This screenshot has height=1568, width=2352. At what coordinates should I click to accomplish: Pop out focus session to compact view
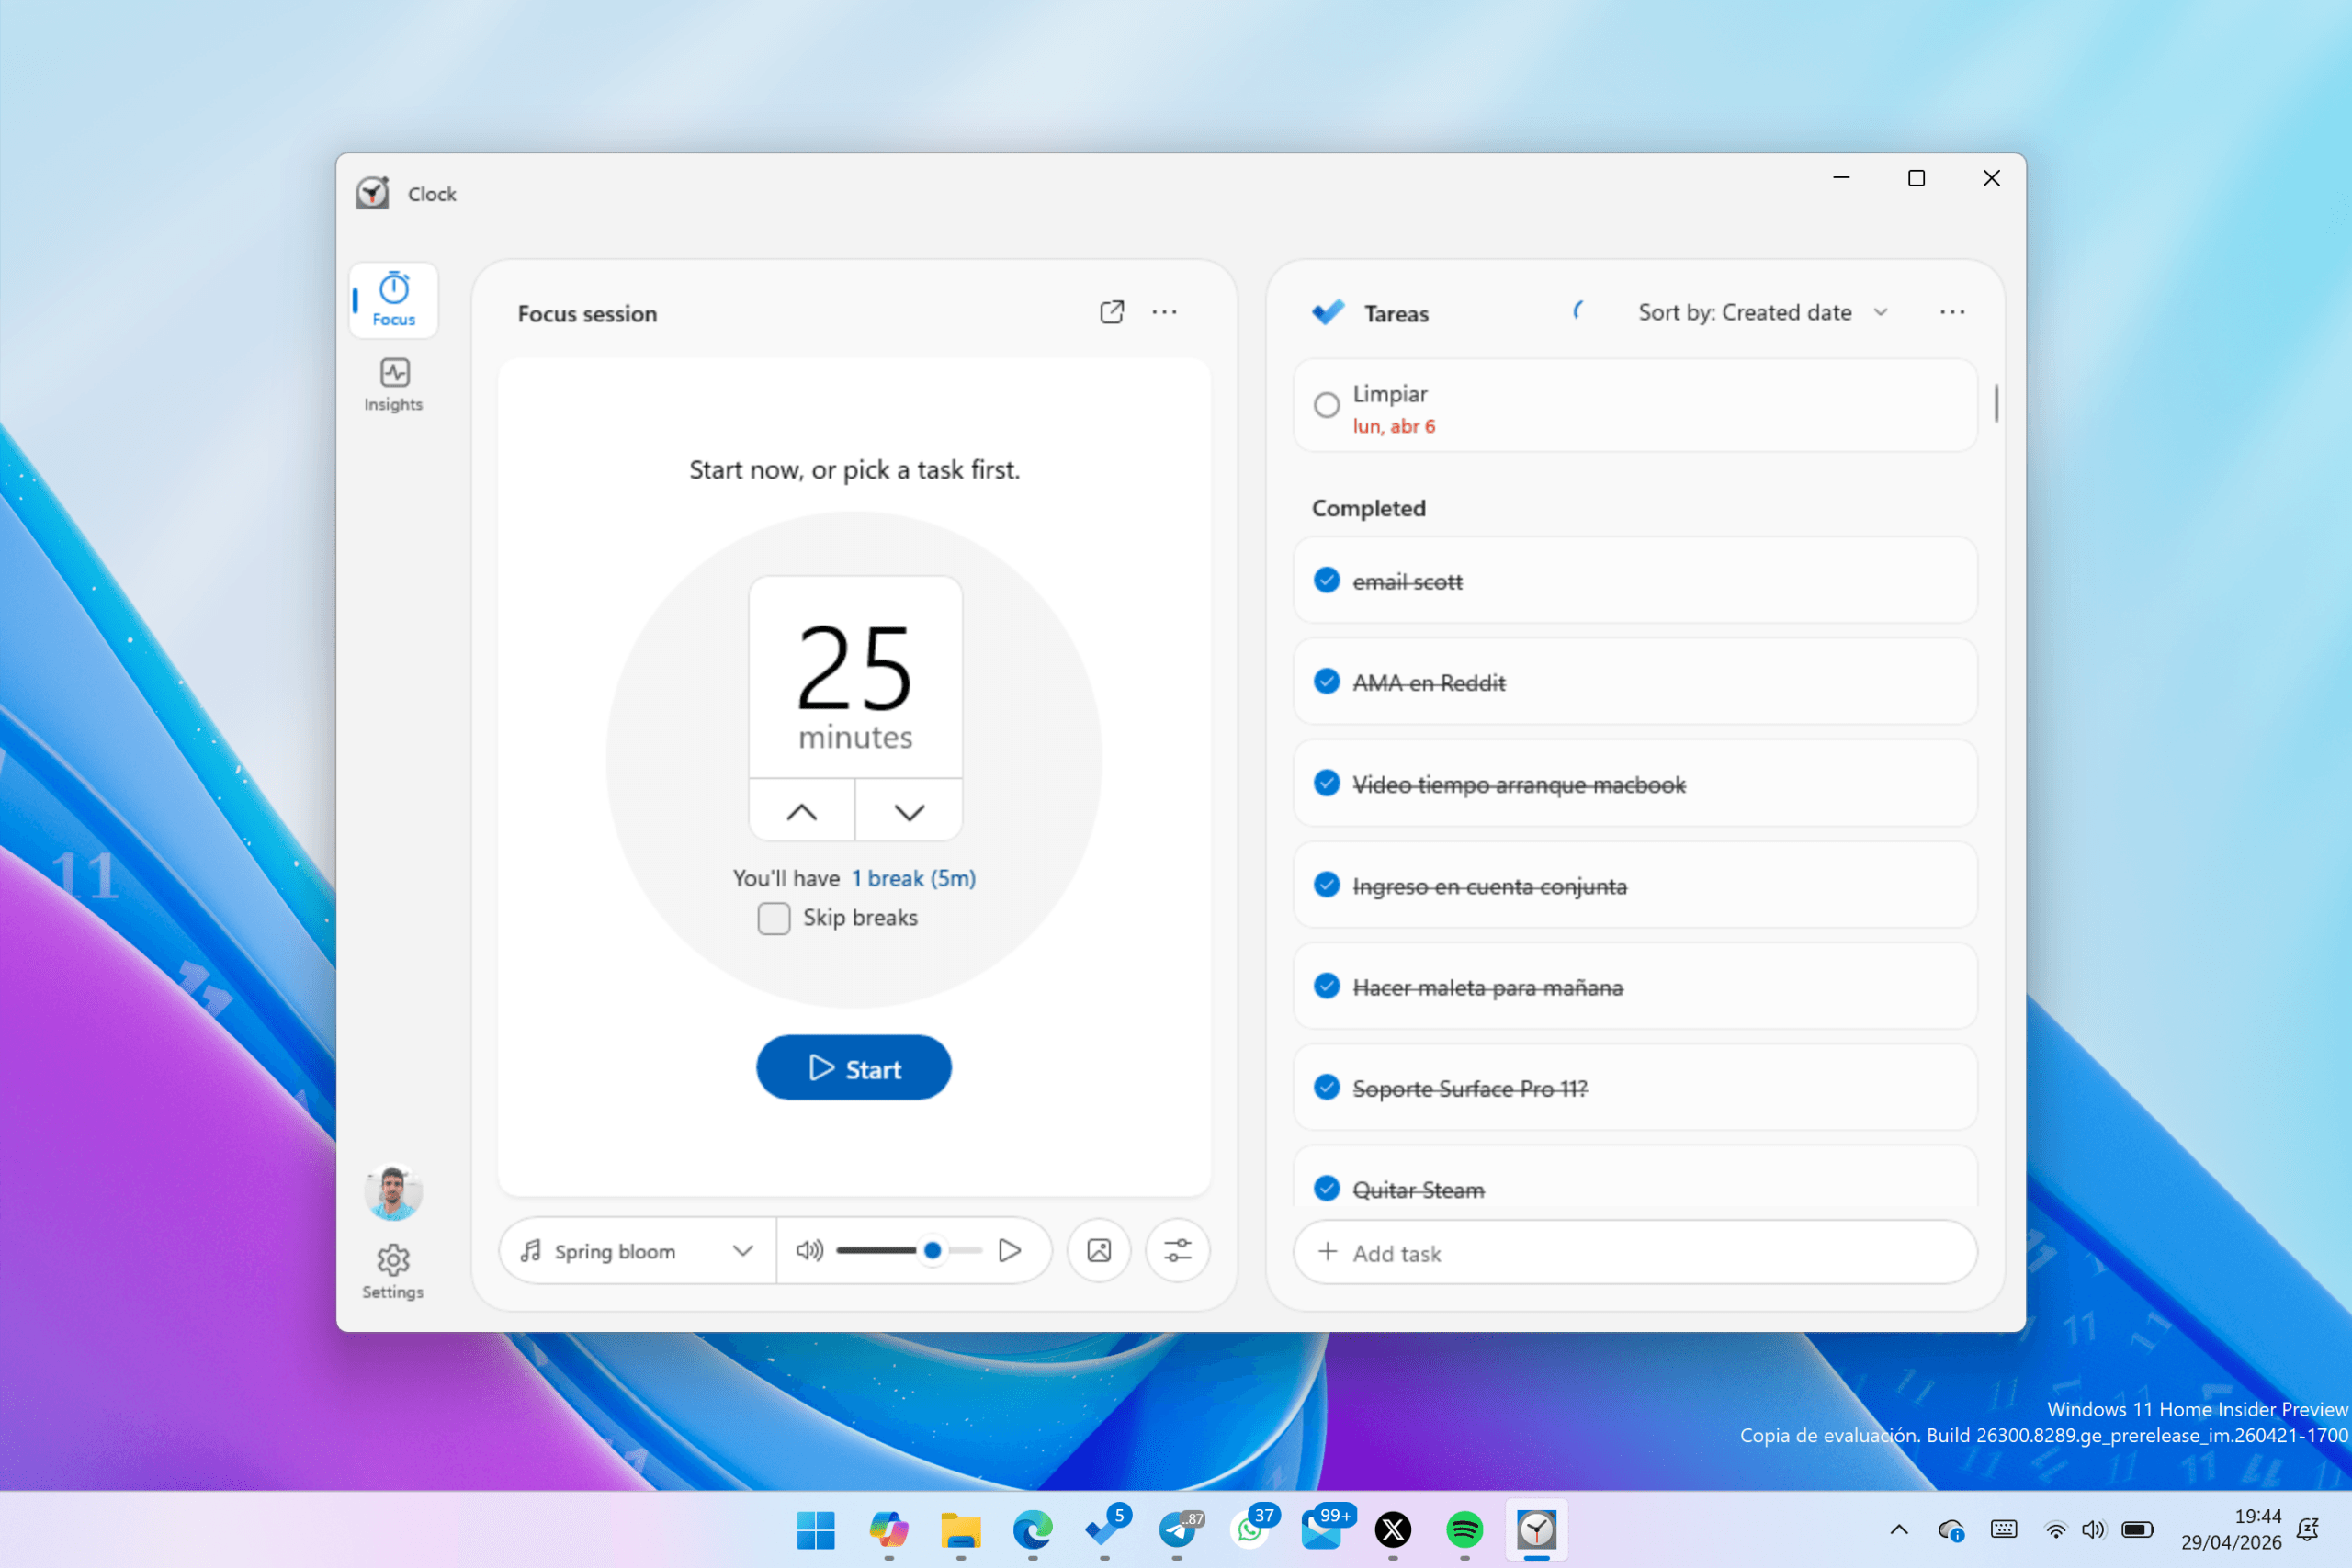(1111, 313)
